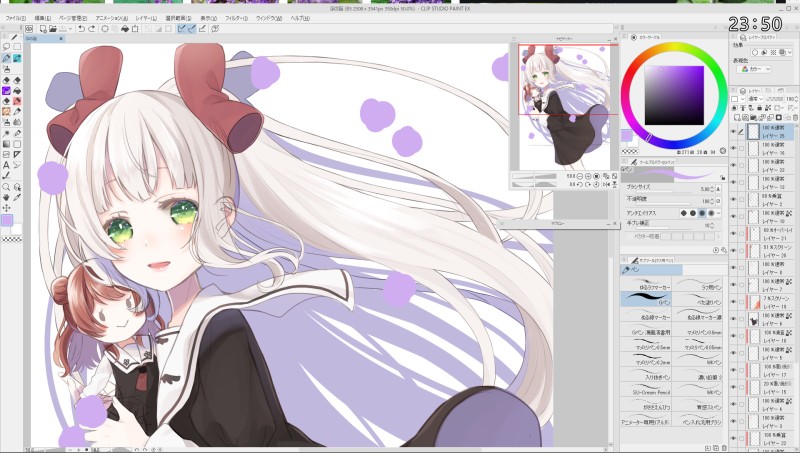Adjust brush size stepper arrows
The height and width of the screenshot is (453, 800).
tap(712, 189)
